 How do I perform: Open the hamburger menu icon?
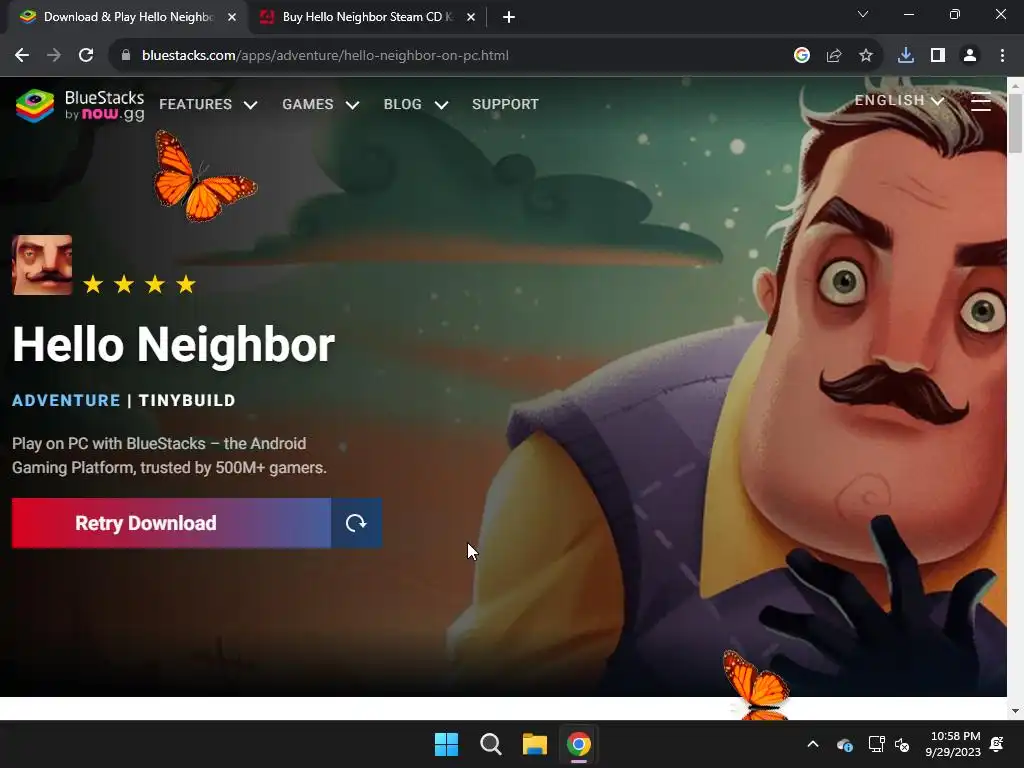tap(981, 102)
